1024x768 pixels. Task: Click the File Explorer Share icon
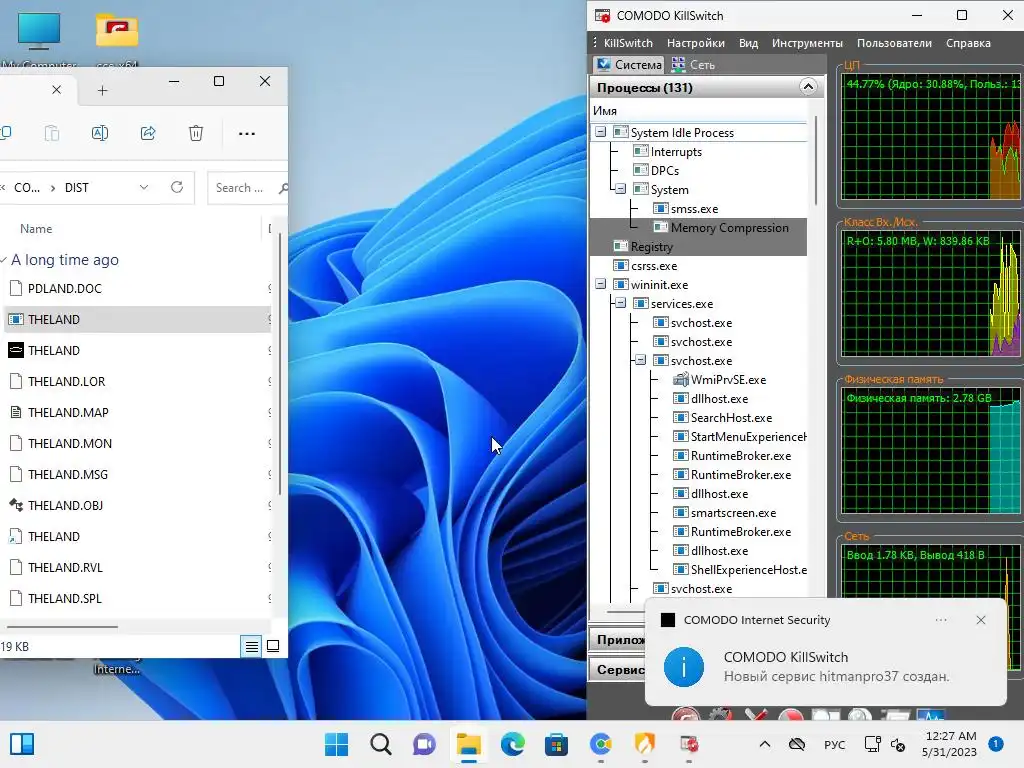pyautogui.click(x=148, y=133)
